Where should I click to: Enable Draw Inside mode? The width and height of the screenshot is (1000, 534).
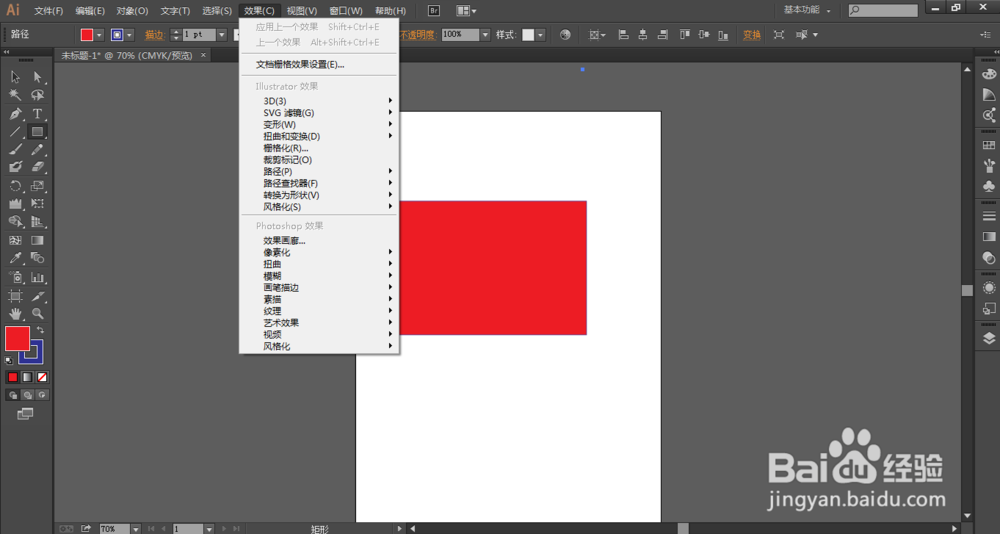[x=42, y=395]
